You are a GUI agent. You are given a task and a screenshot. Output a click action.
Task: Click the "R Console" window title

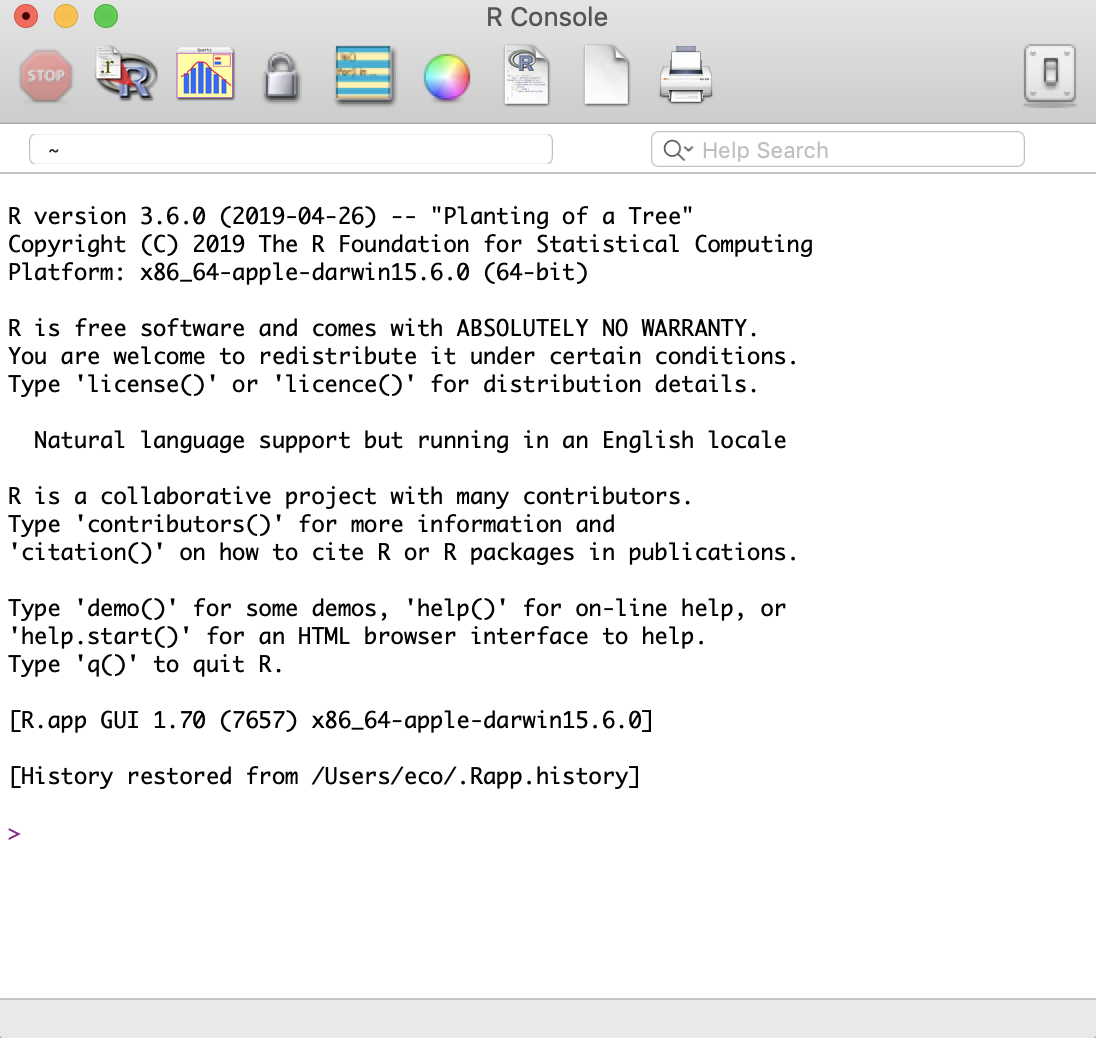pyautogui.click(x=547, y=17)
